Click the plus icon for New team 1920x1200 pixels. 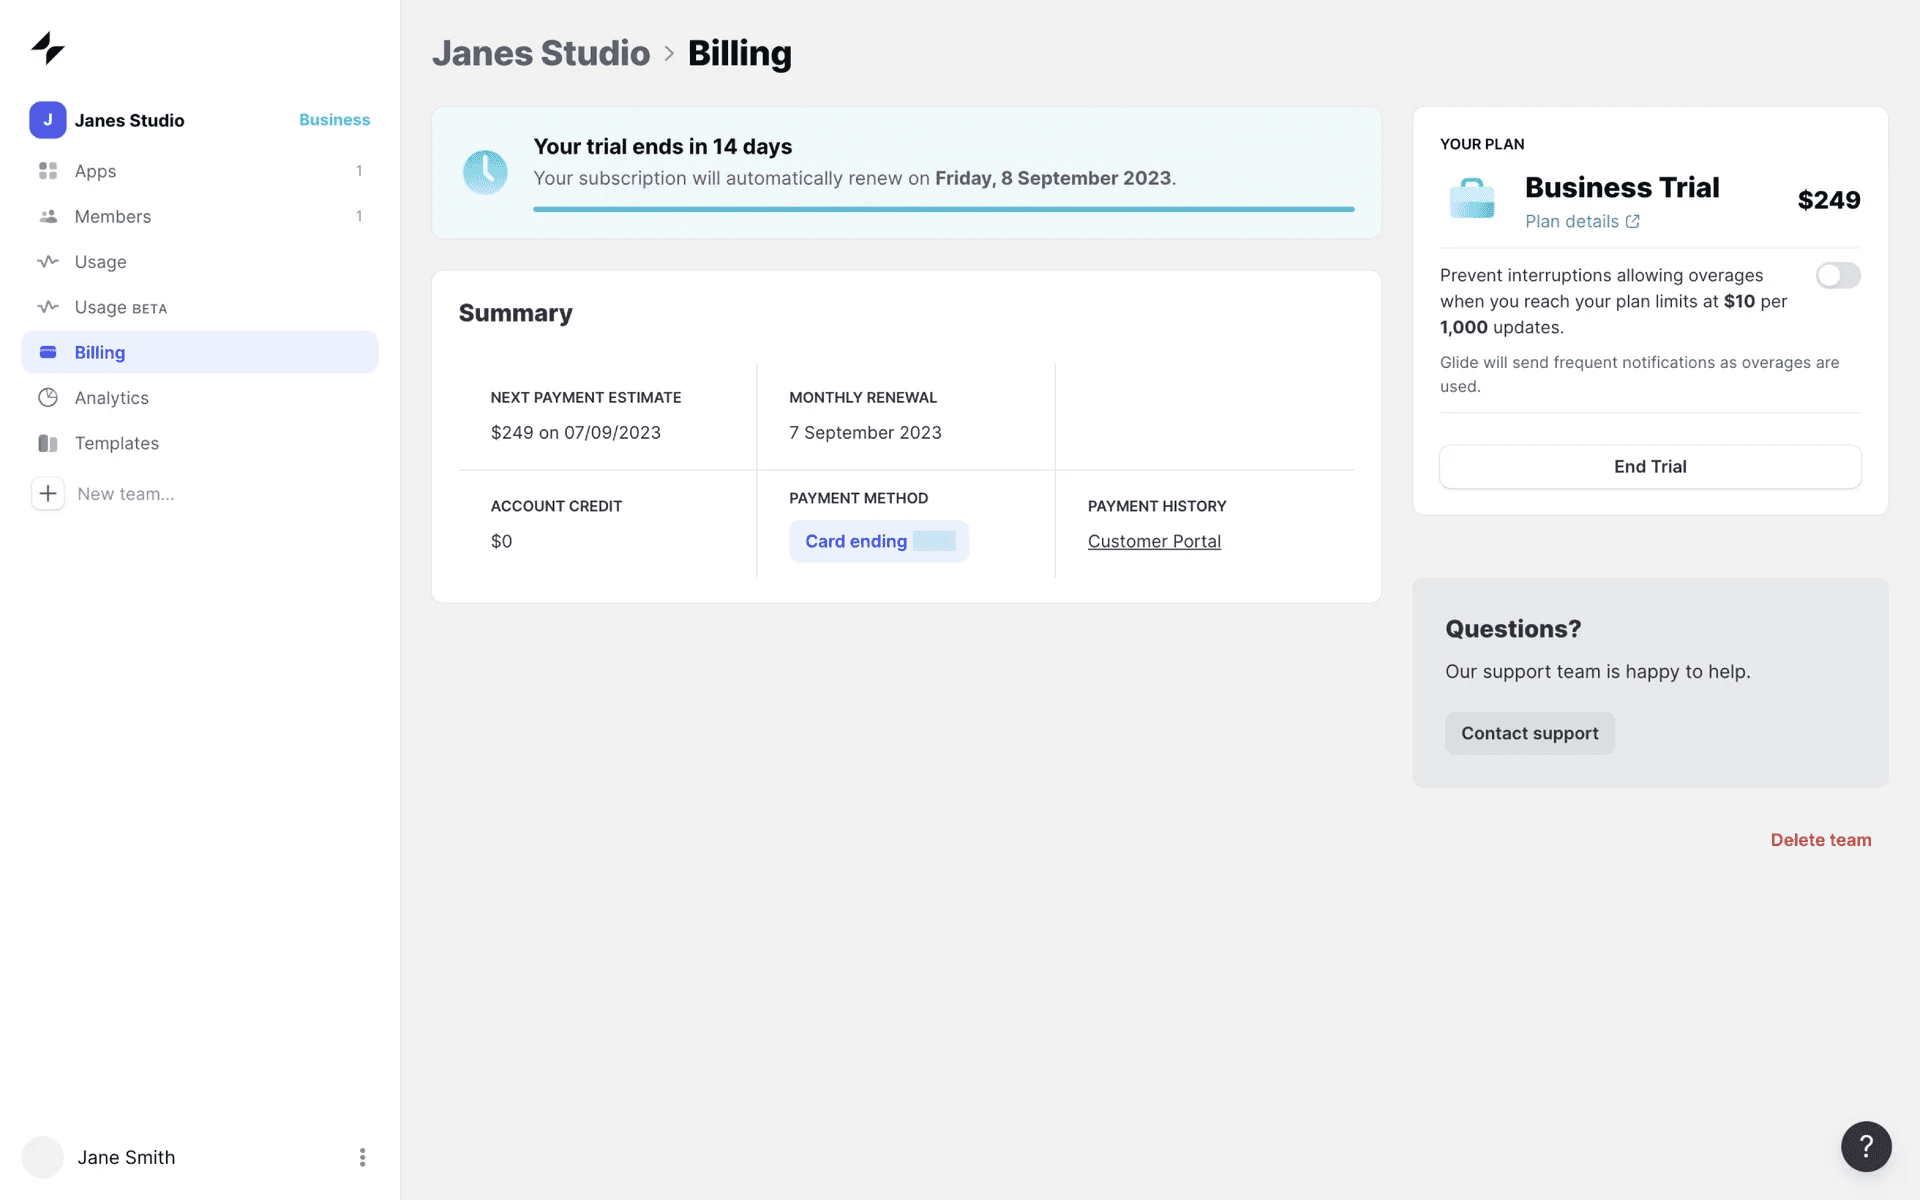pyautogui.click(x=47, y=494)
